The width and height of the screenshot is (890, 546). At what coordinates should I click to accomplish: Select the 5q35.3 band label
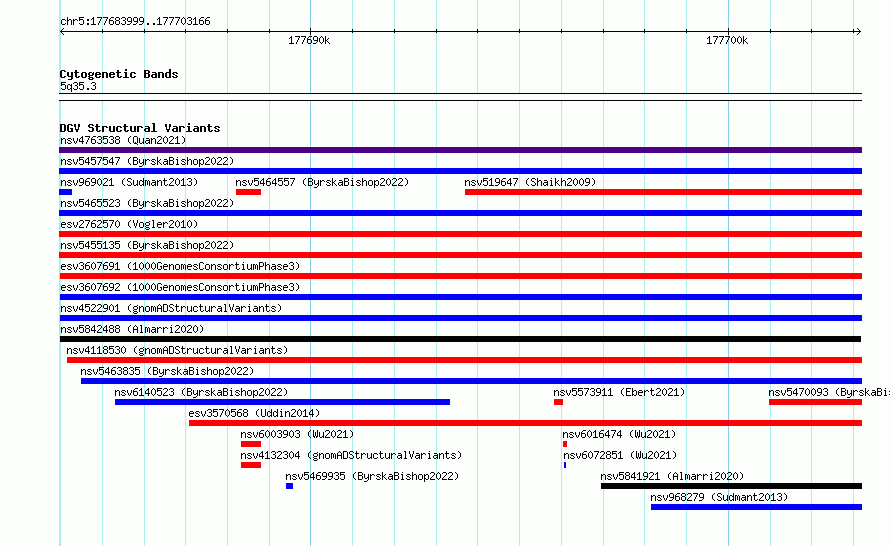[x=78, y=86]
